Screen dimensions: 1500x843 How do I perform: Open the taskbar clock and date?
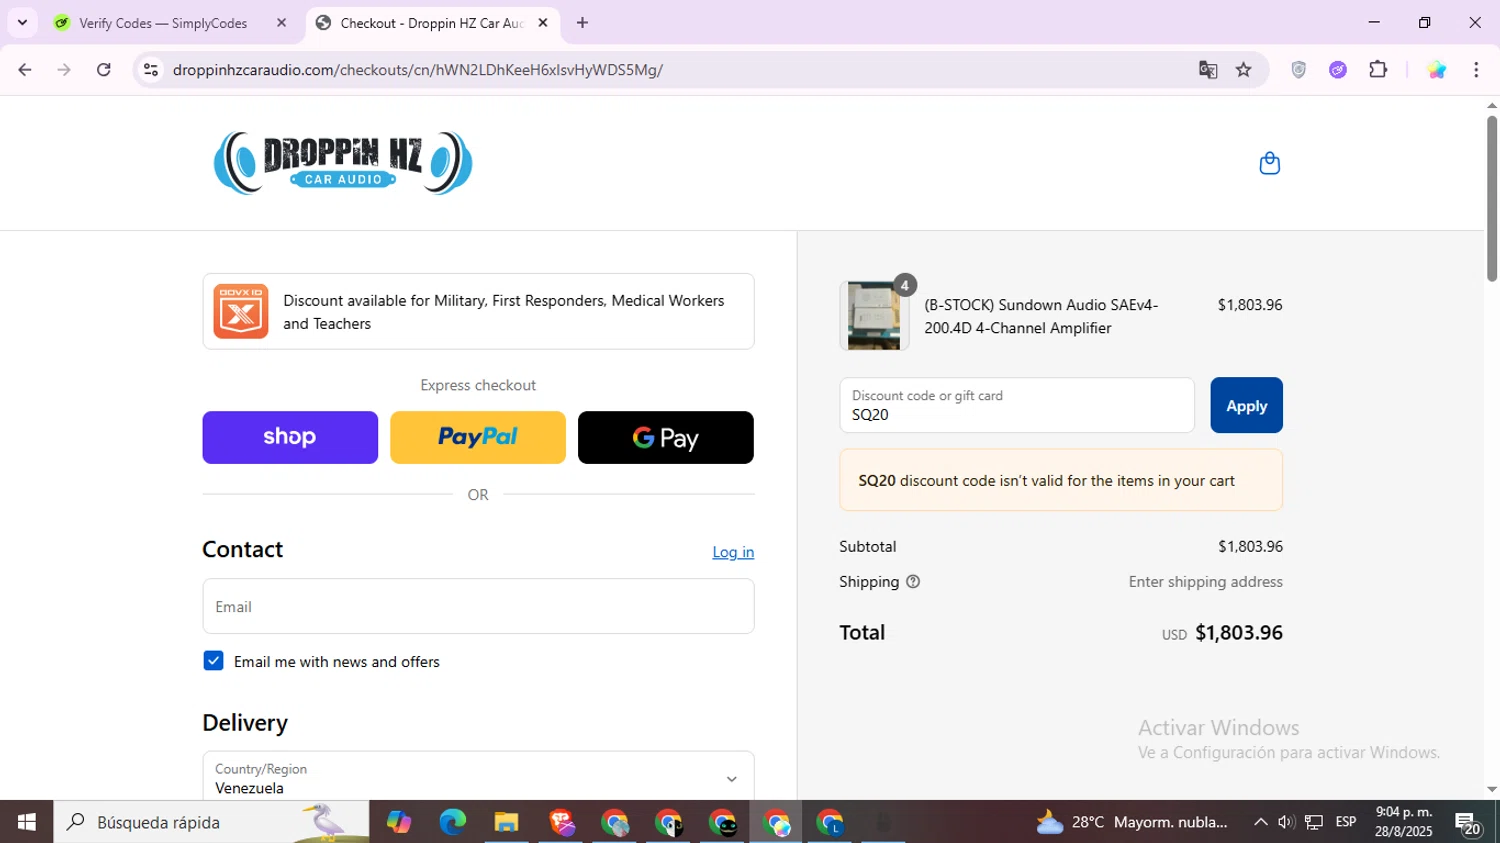[1404, 822]
